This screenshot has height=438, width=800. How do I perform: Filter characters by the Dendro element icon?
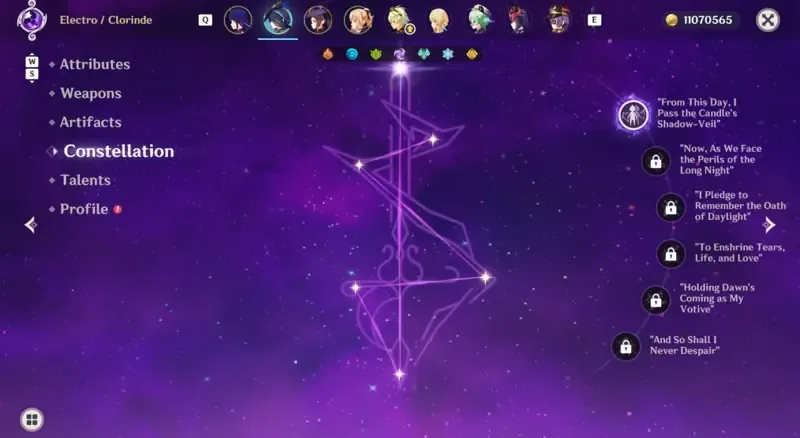[x=376, y=54]
